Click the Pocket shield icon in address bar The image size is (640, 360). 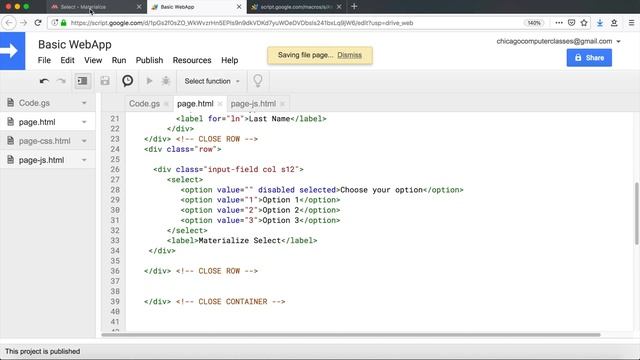pos(571,23)
